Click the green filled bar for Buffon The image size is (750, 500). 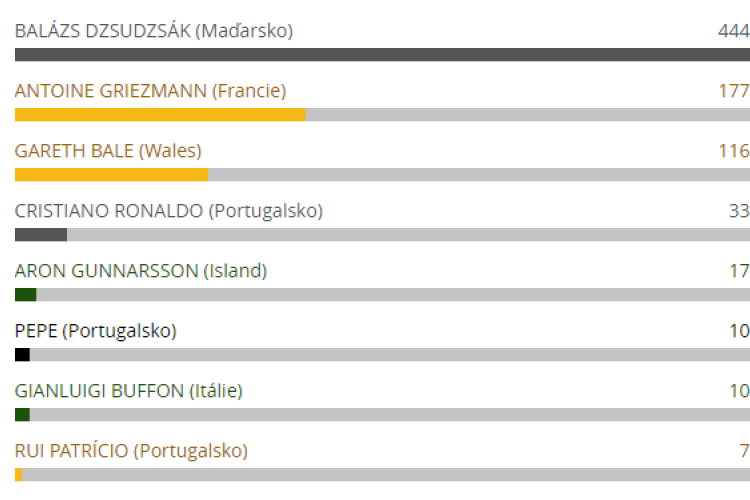point(22,415)
